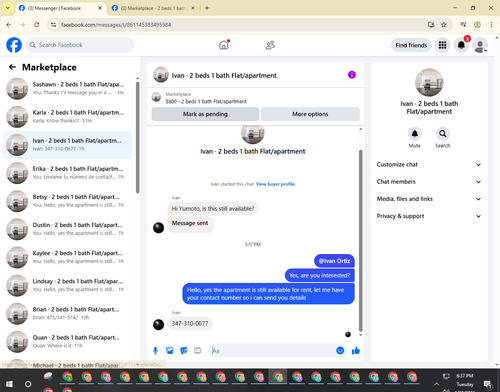Click the chat messages scrollbar
Screen dimensions: 500x392
coord(360,240)
